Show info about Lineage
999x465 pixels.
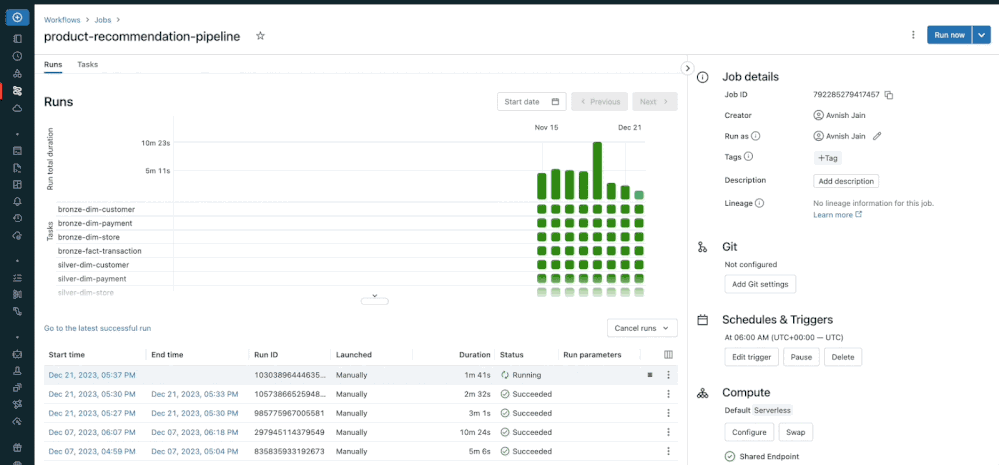(759, 203)
